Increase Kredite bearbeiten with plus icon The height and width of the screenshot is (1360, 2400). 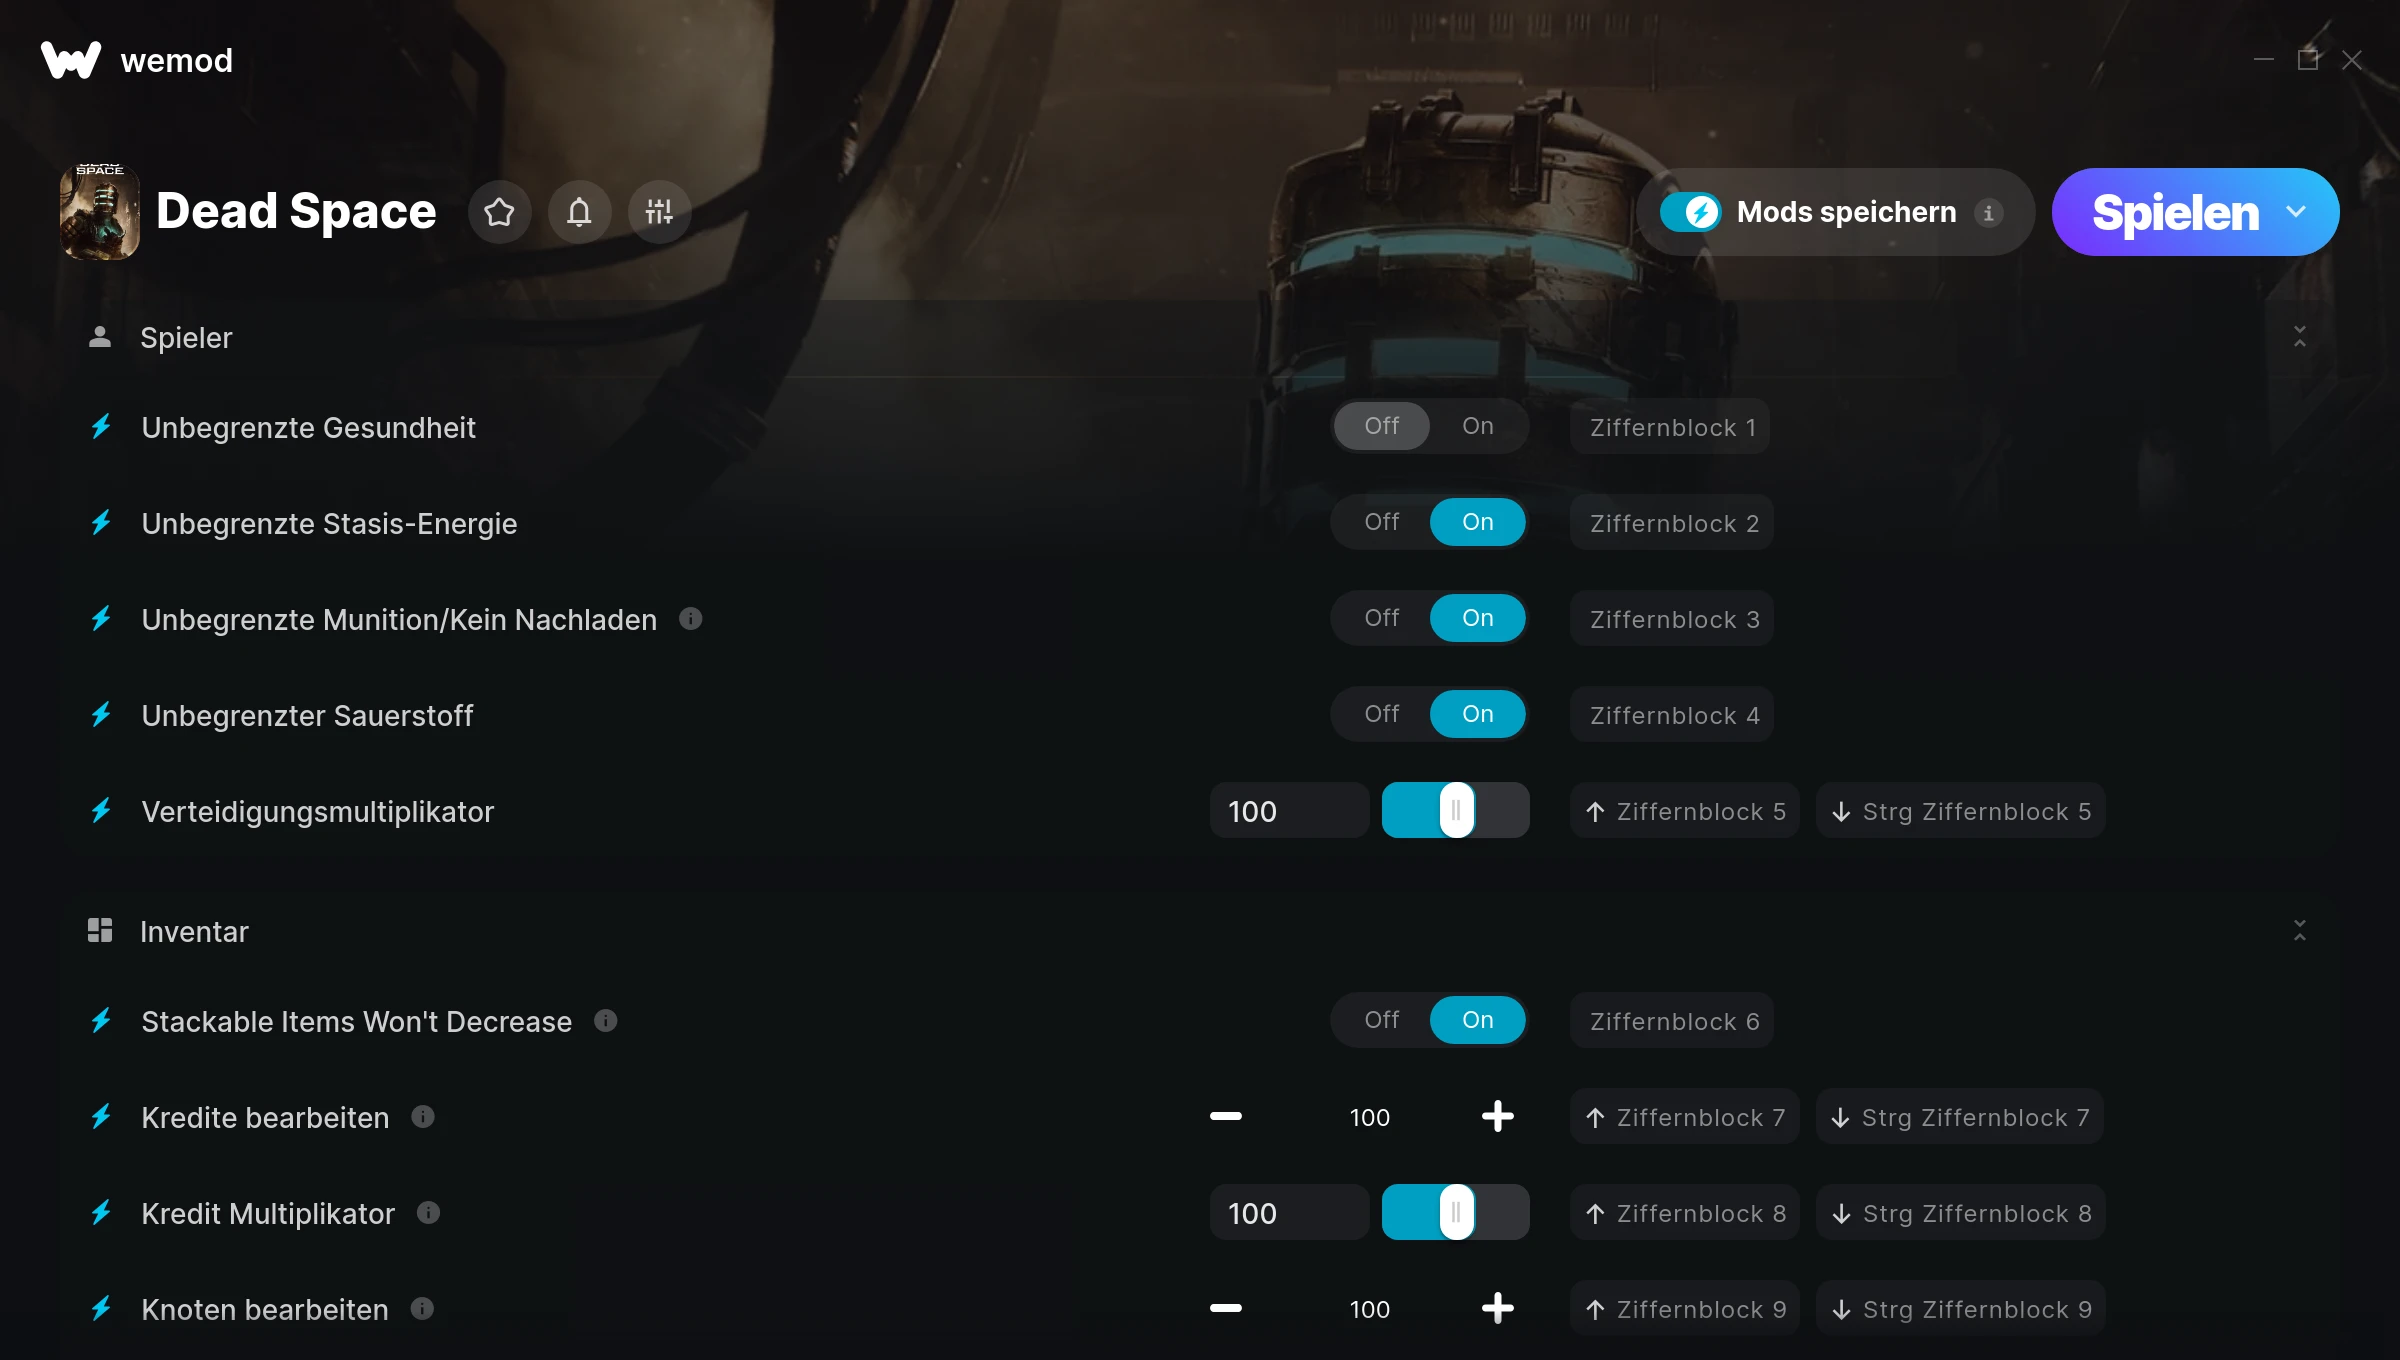[x=1497, y=1116]
